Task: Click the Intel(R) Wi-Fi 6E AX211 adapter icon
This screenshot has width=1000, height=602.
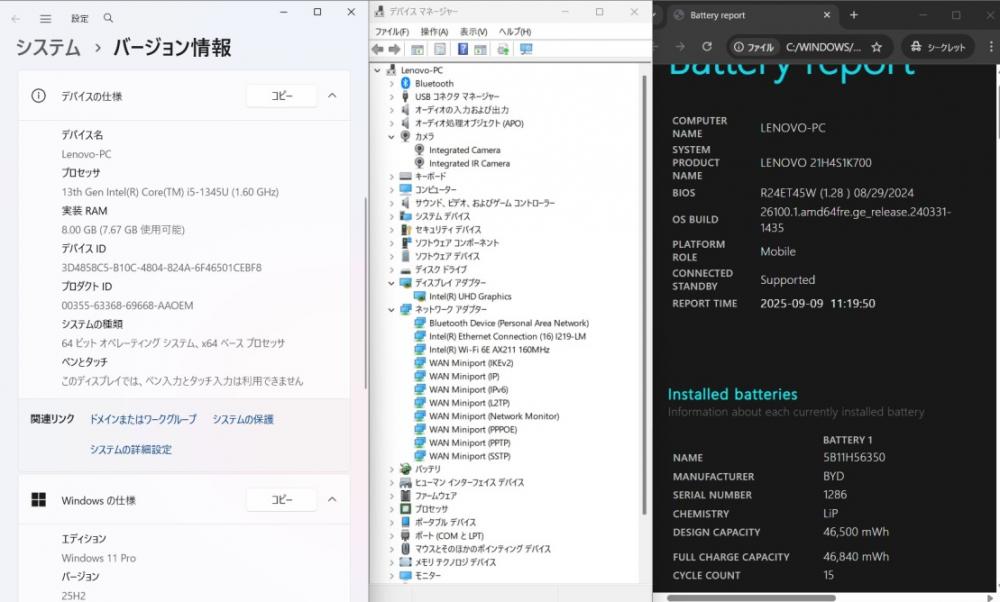Action: [x=420, y=349]
